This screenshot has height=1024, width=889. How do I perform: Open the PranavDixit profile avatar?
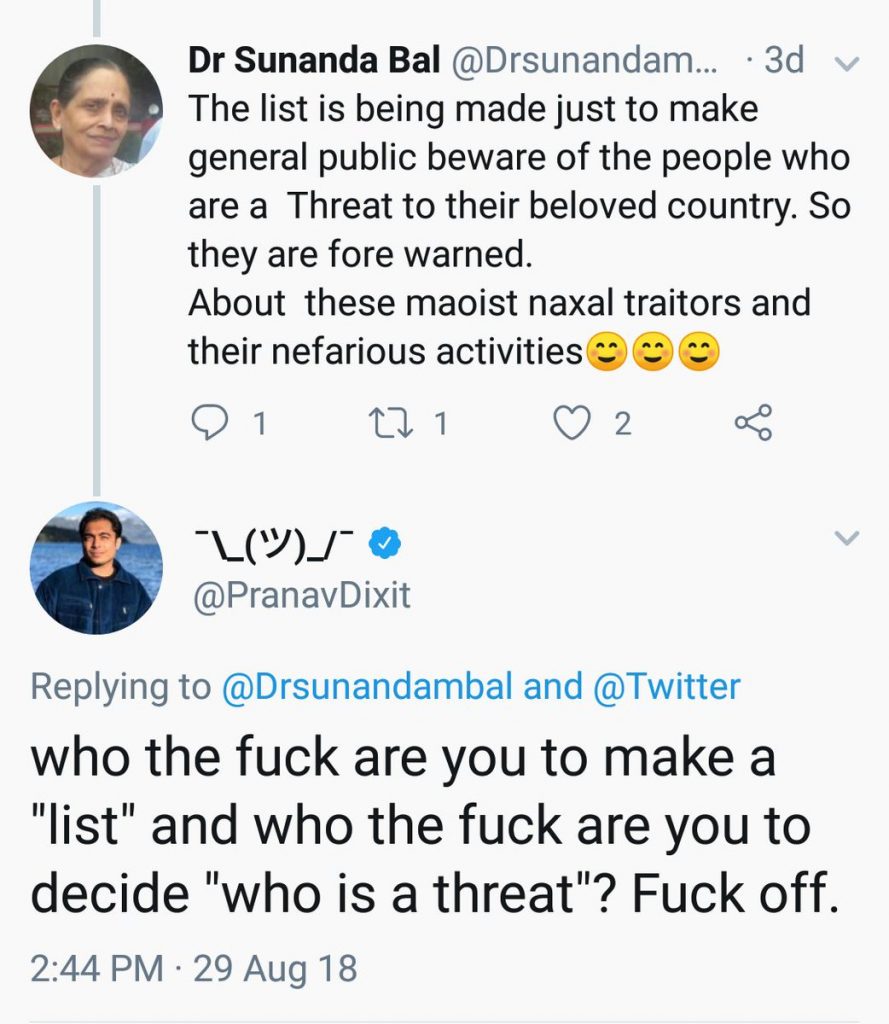96,568
